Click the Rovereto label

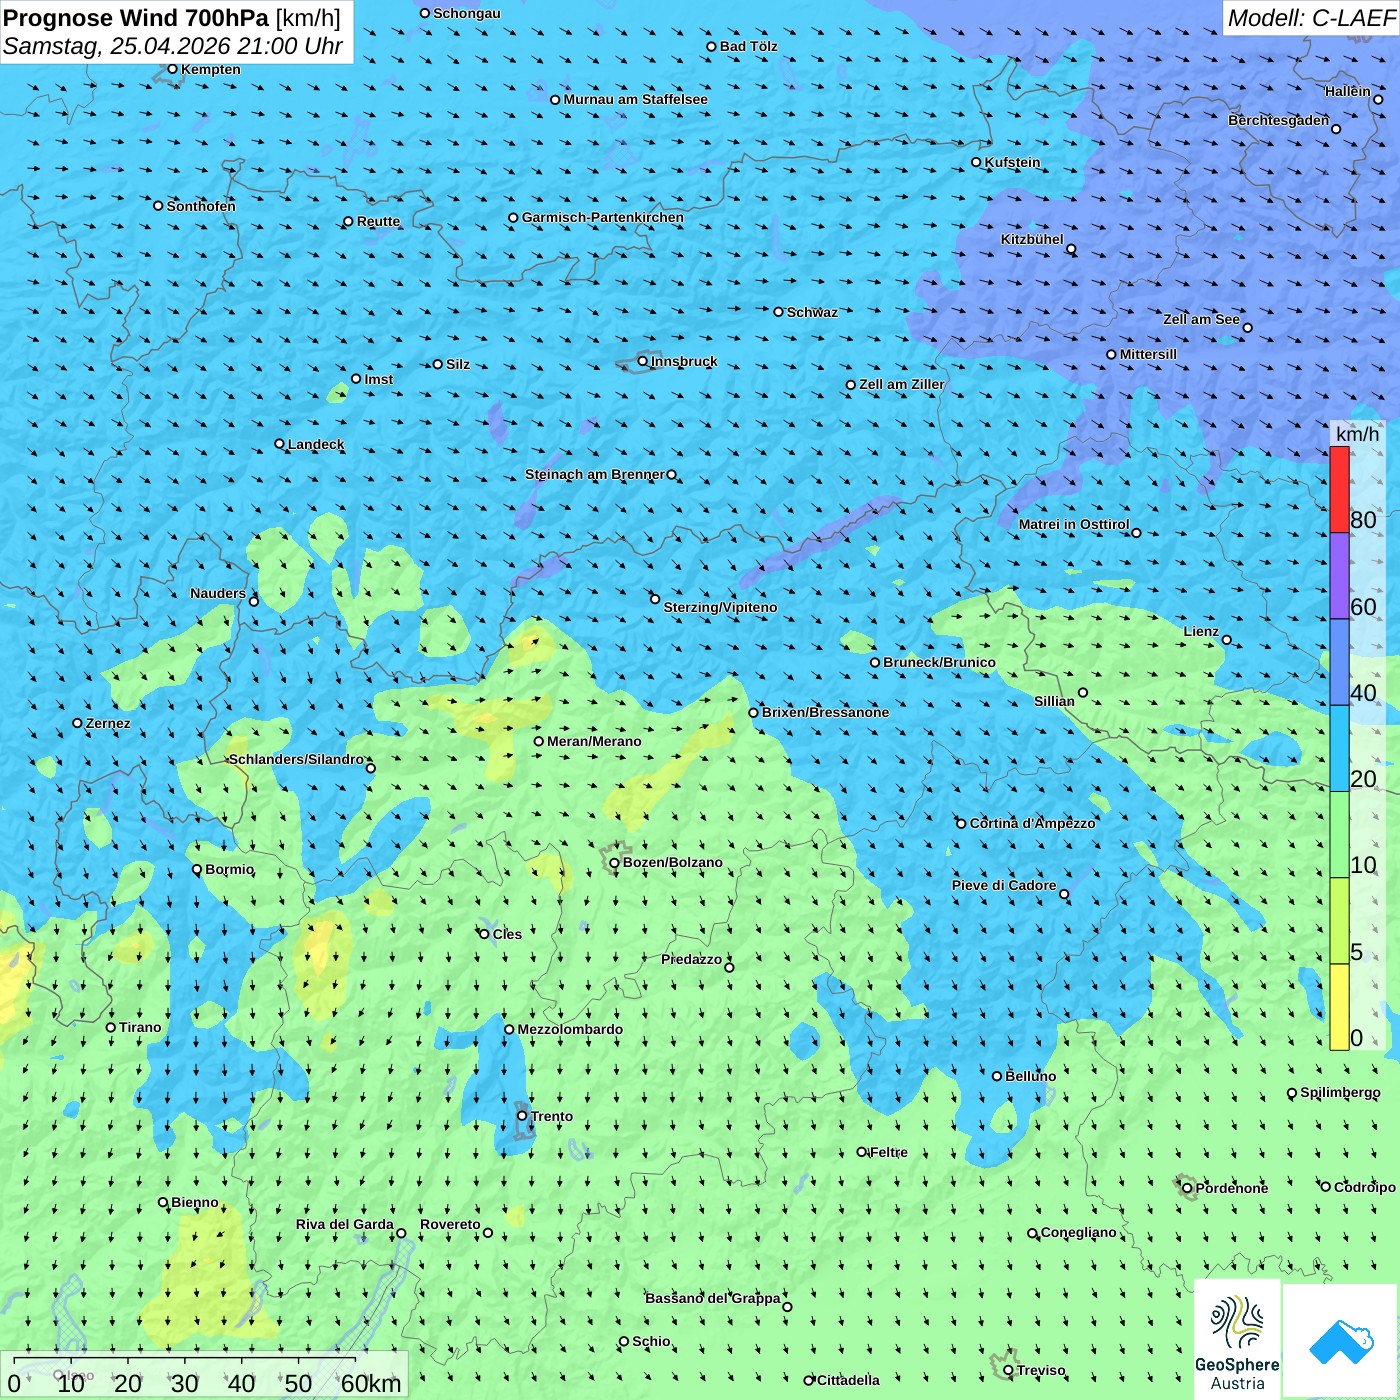point(450,1224)
